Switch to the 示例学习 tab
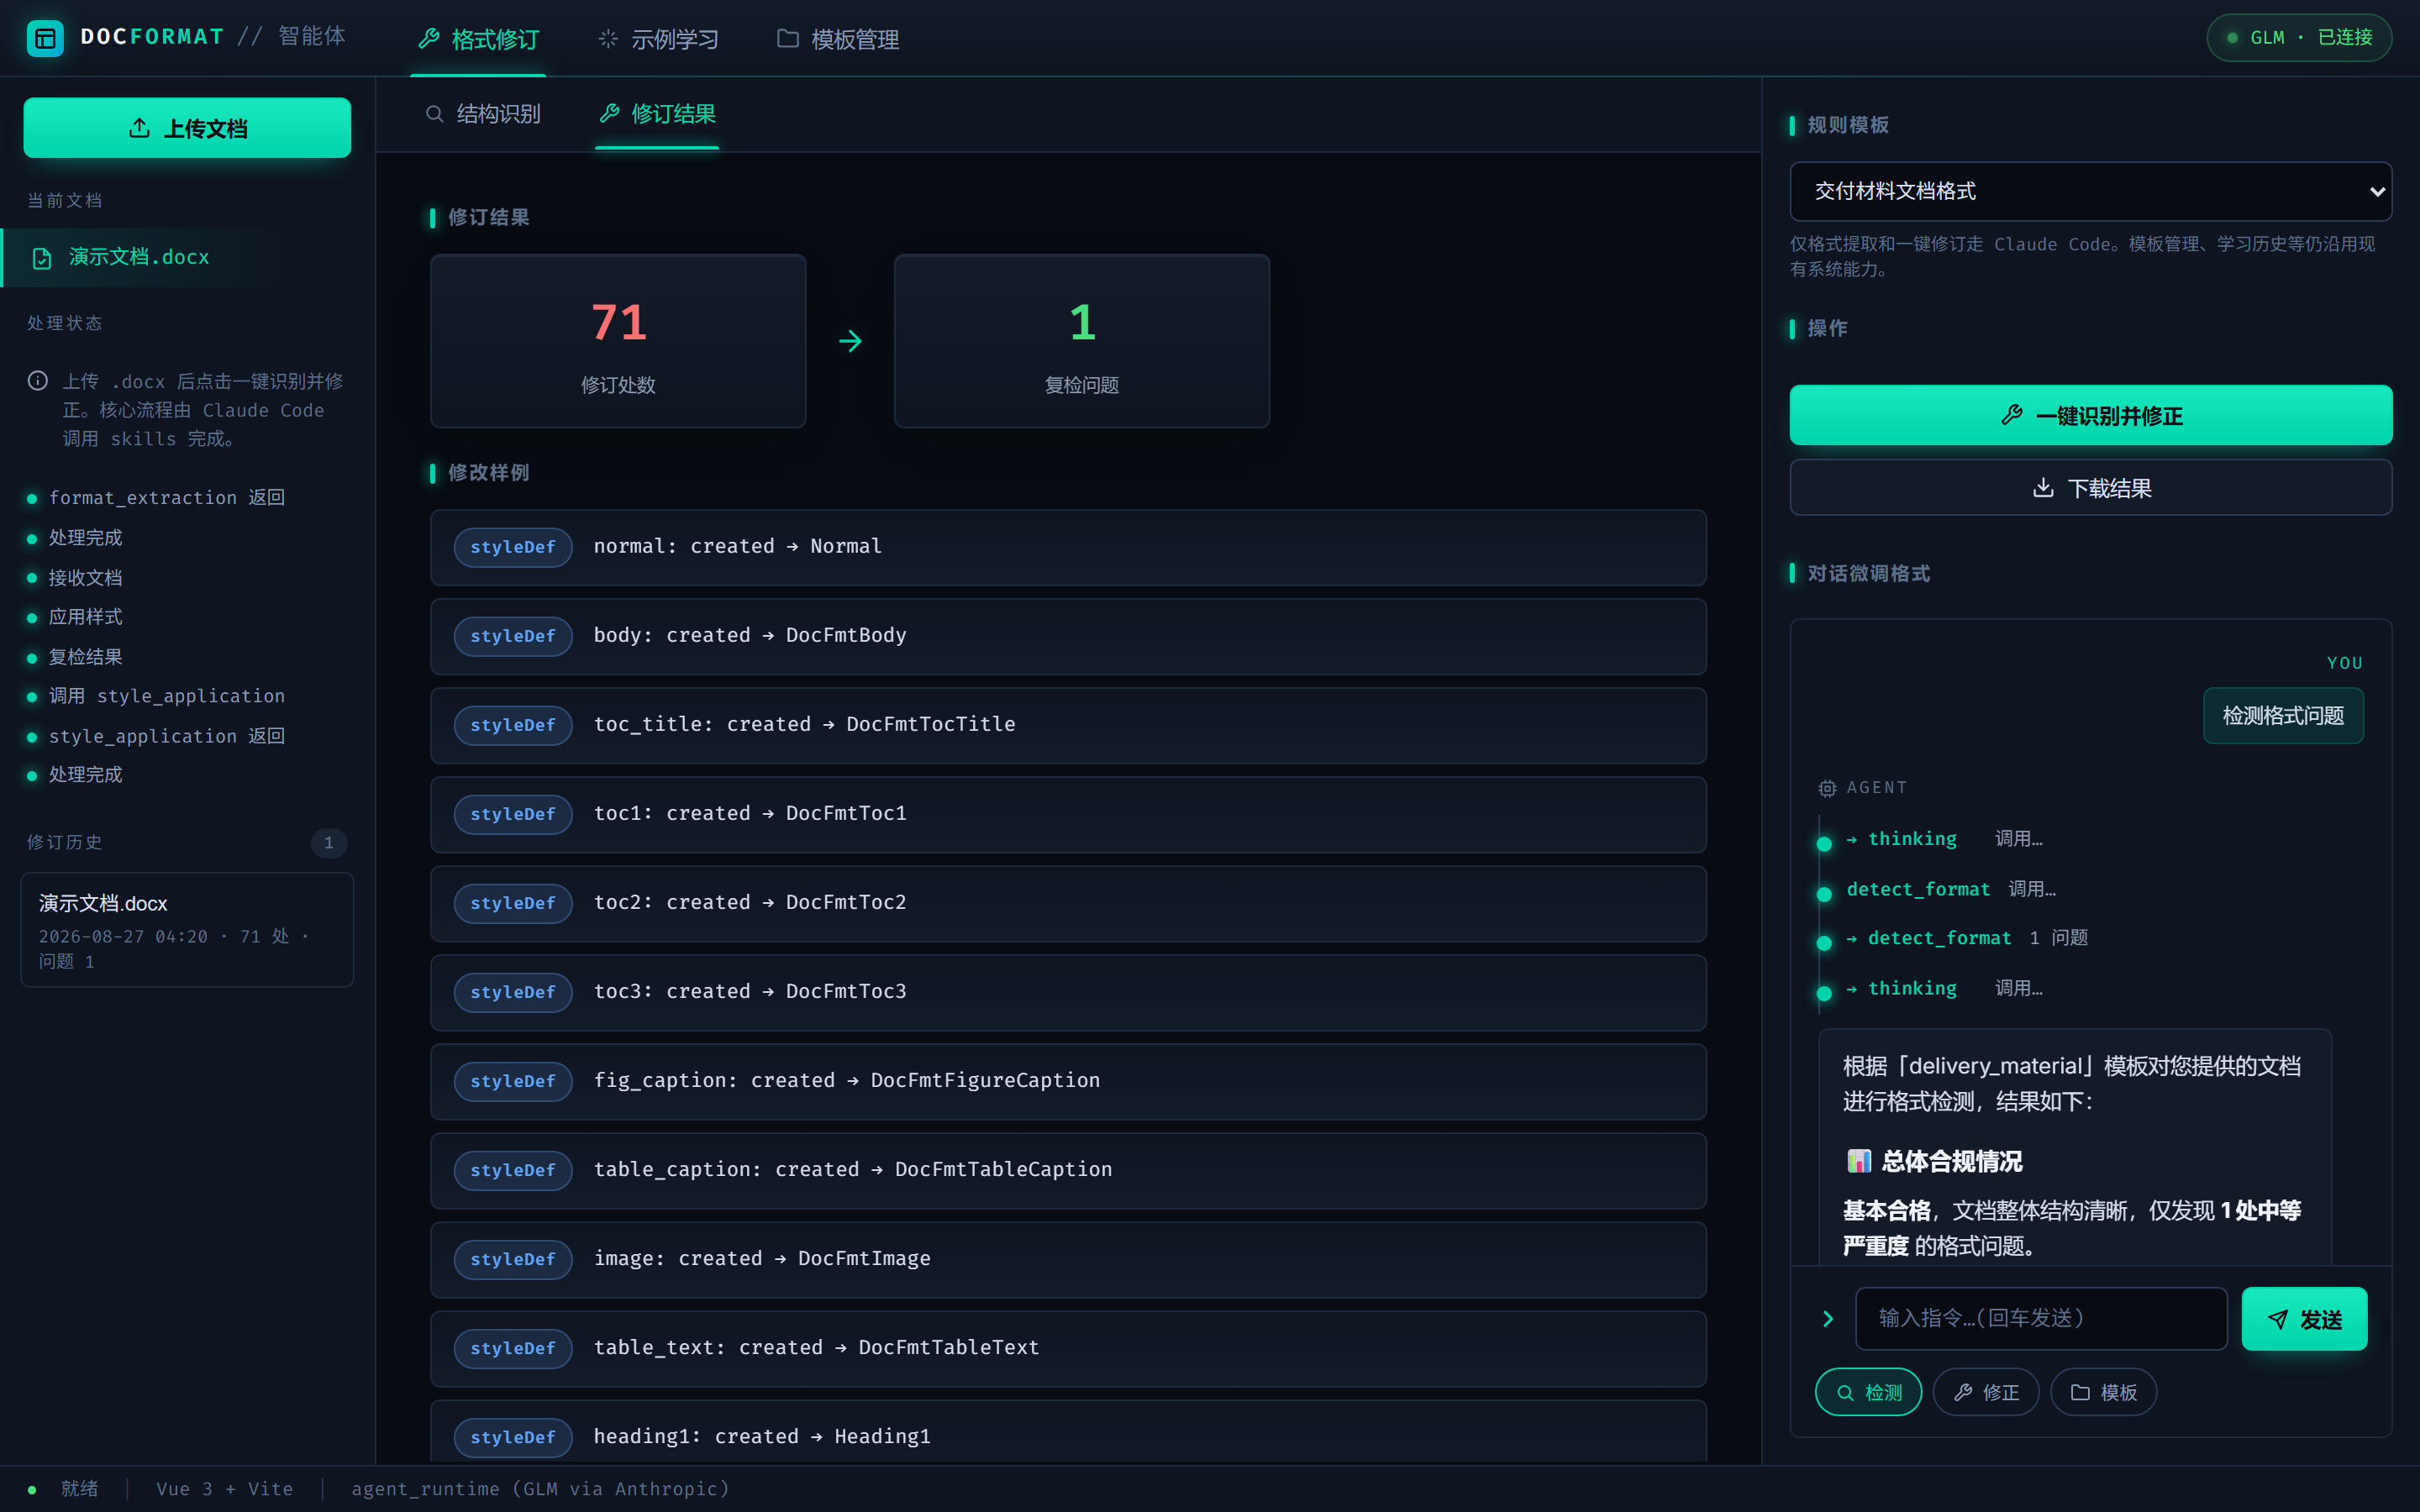The image size is (2420, 1512). (658, 39)
